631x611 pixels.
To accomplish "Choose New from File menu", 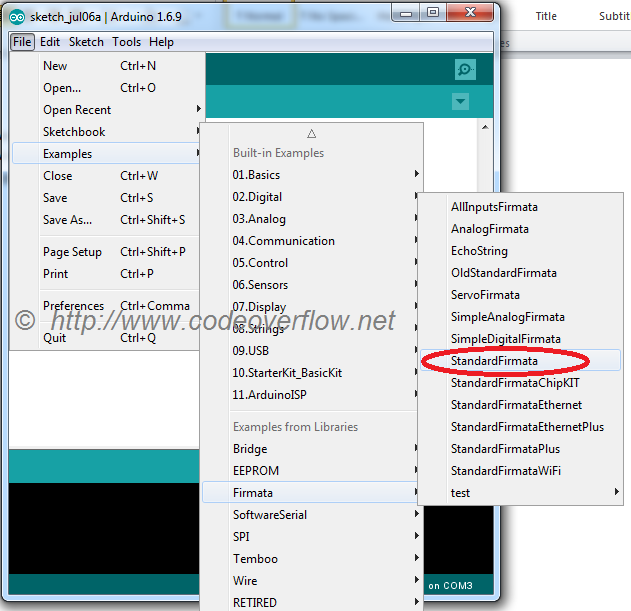I will pyautogui.click(x=106, y=66).
